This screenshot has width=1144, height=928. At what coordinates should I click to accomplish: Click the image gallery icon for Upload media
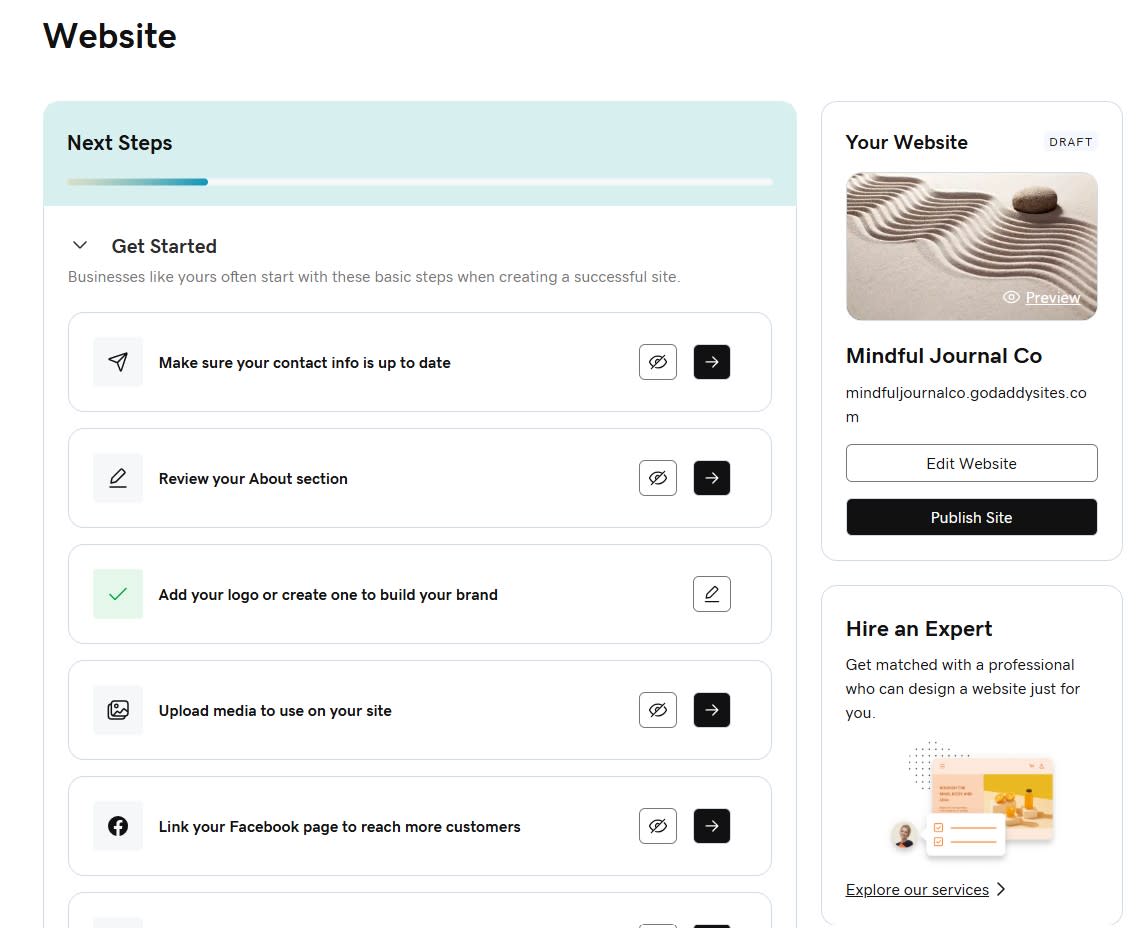pyautogui.click(x=118, y=710)
